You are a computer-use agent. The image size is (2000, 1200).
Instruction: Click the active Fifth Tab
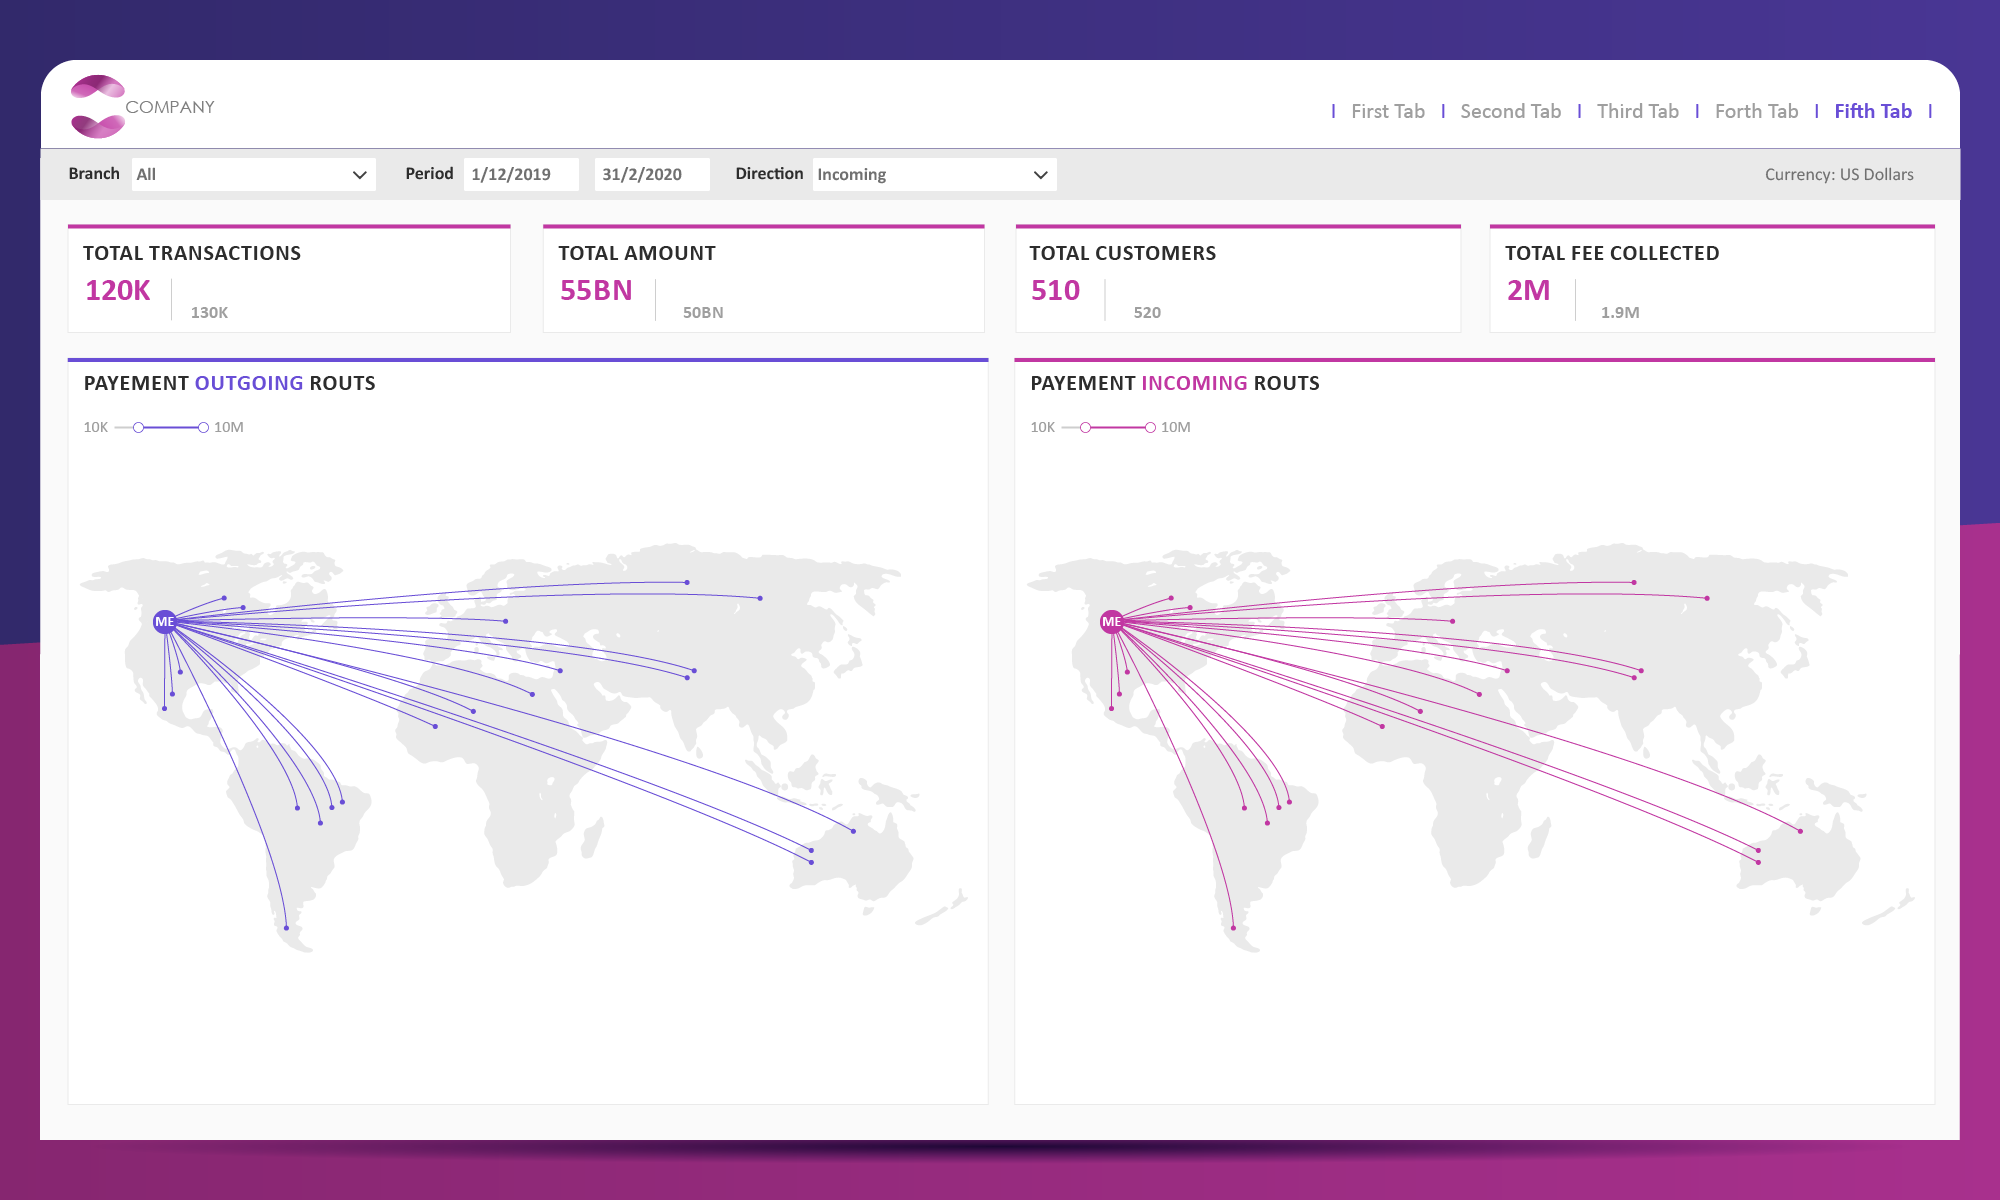[x=1872, y=111]
